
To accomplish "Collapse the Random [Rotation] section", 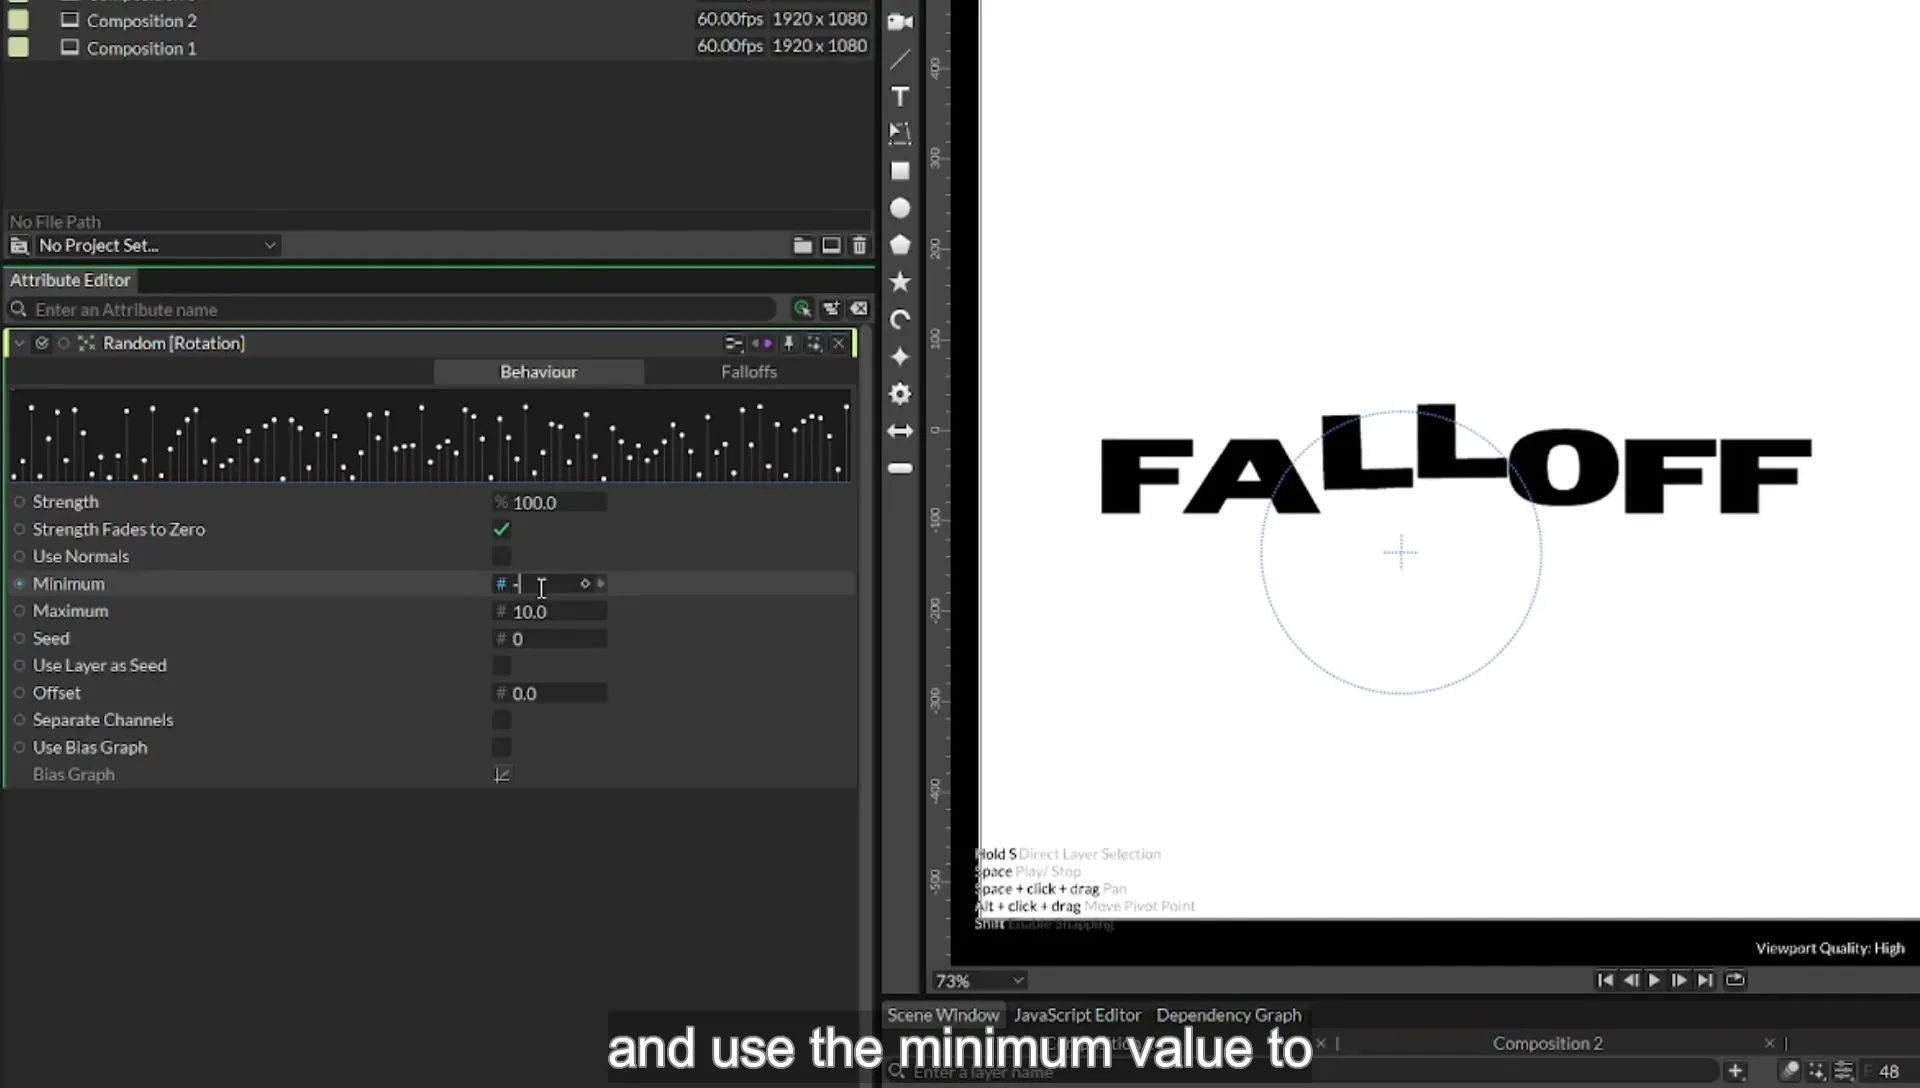I will pyautogui.click(x=19, y=343).
